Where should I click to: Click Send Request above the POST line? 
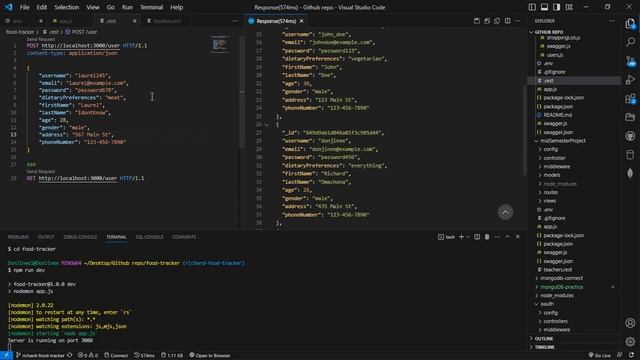[41, 39]
